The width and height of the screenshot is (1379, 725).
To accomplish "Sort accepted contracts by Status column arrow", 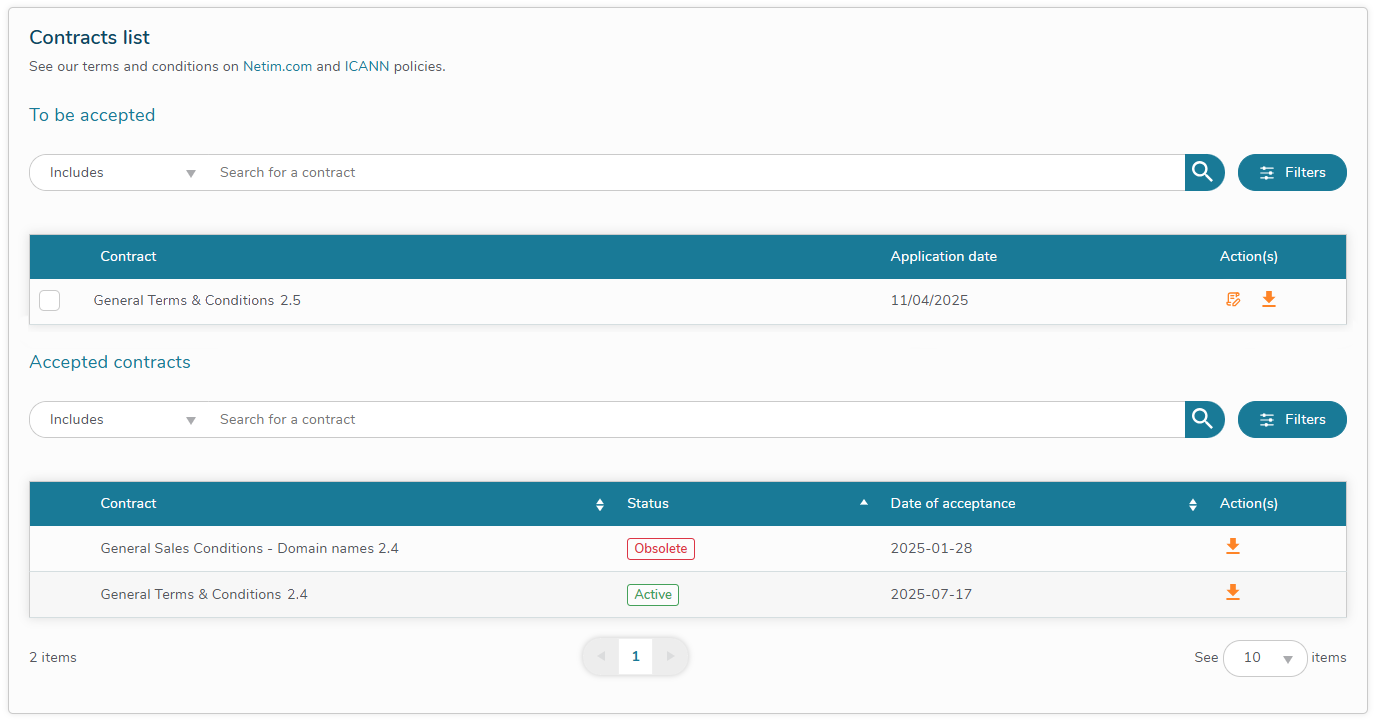I will [864, 503].
